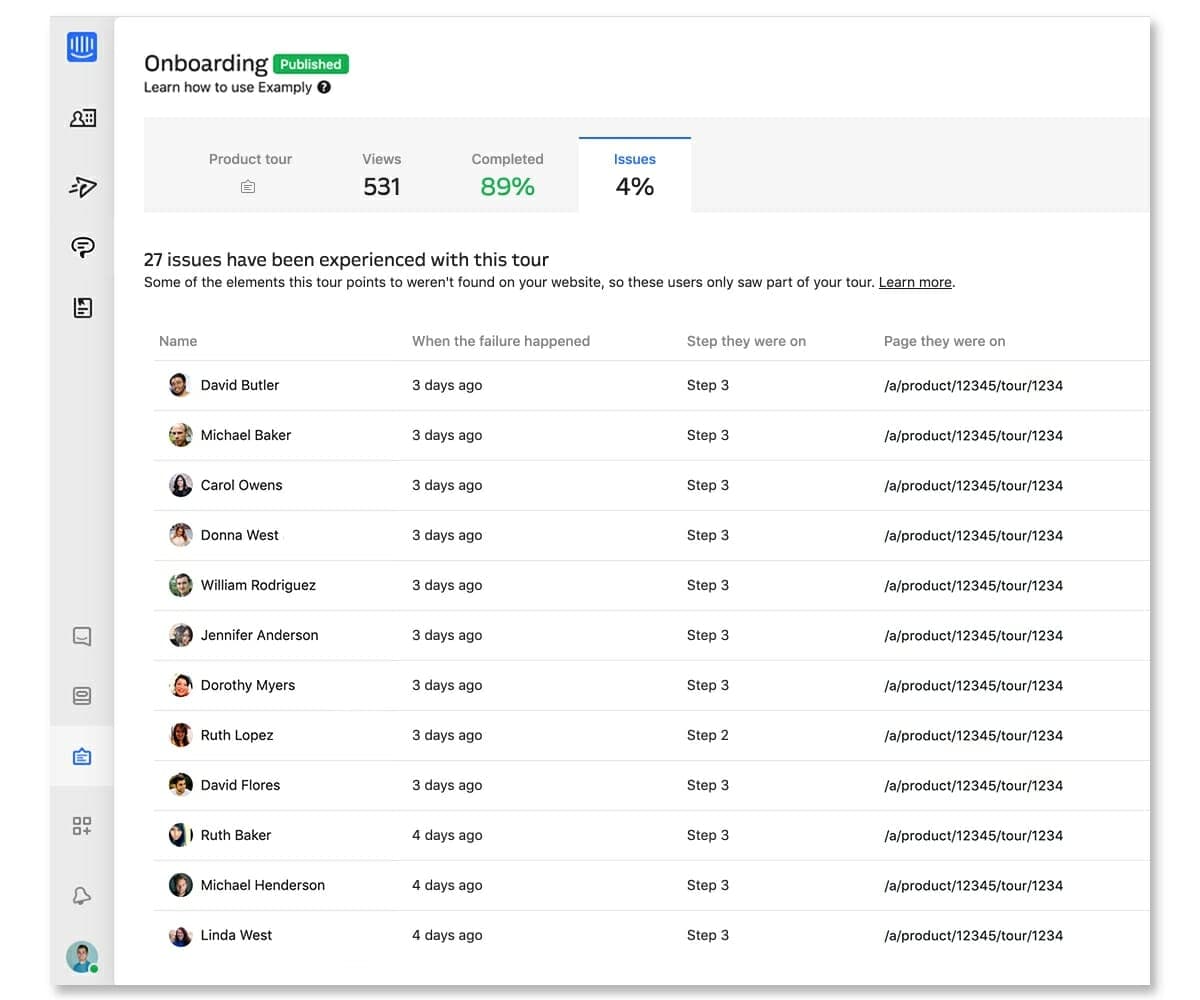1200x1000 pixels.
Task: Open the inbox icon in sidebar
Action: [82, 636]
